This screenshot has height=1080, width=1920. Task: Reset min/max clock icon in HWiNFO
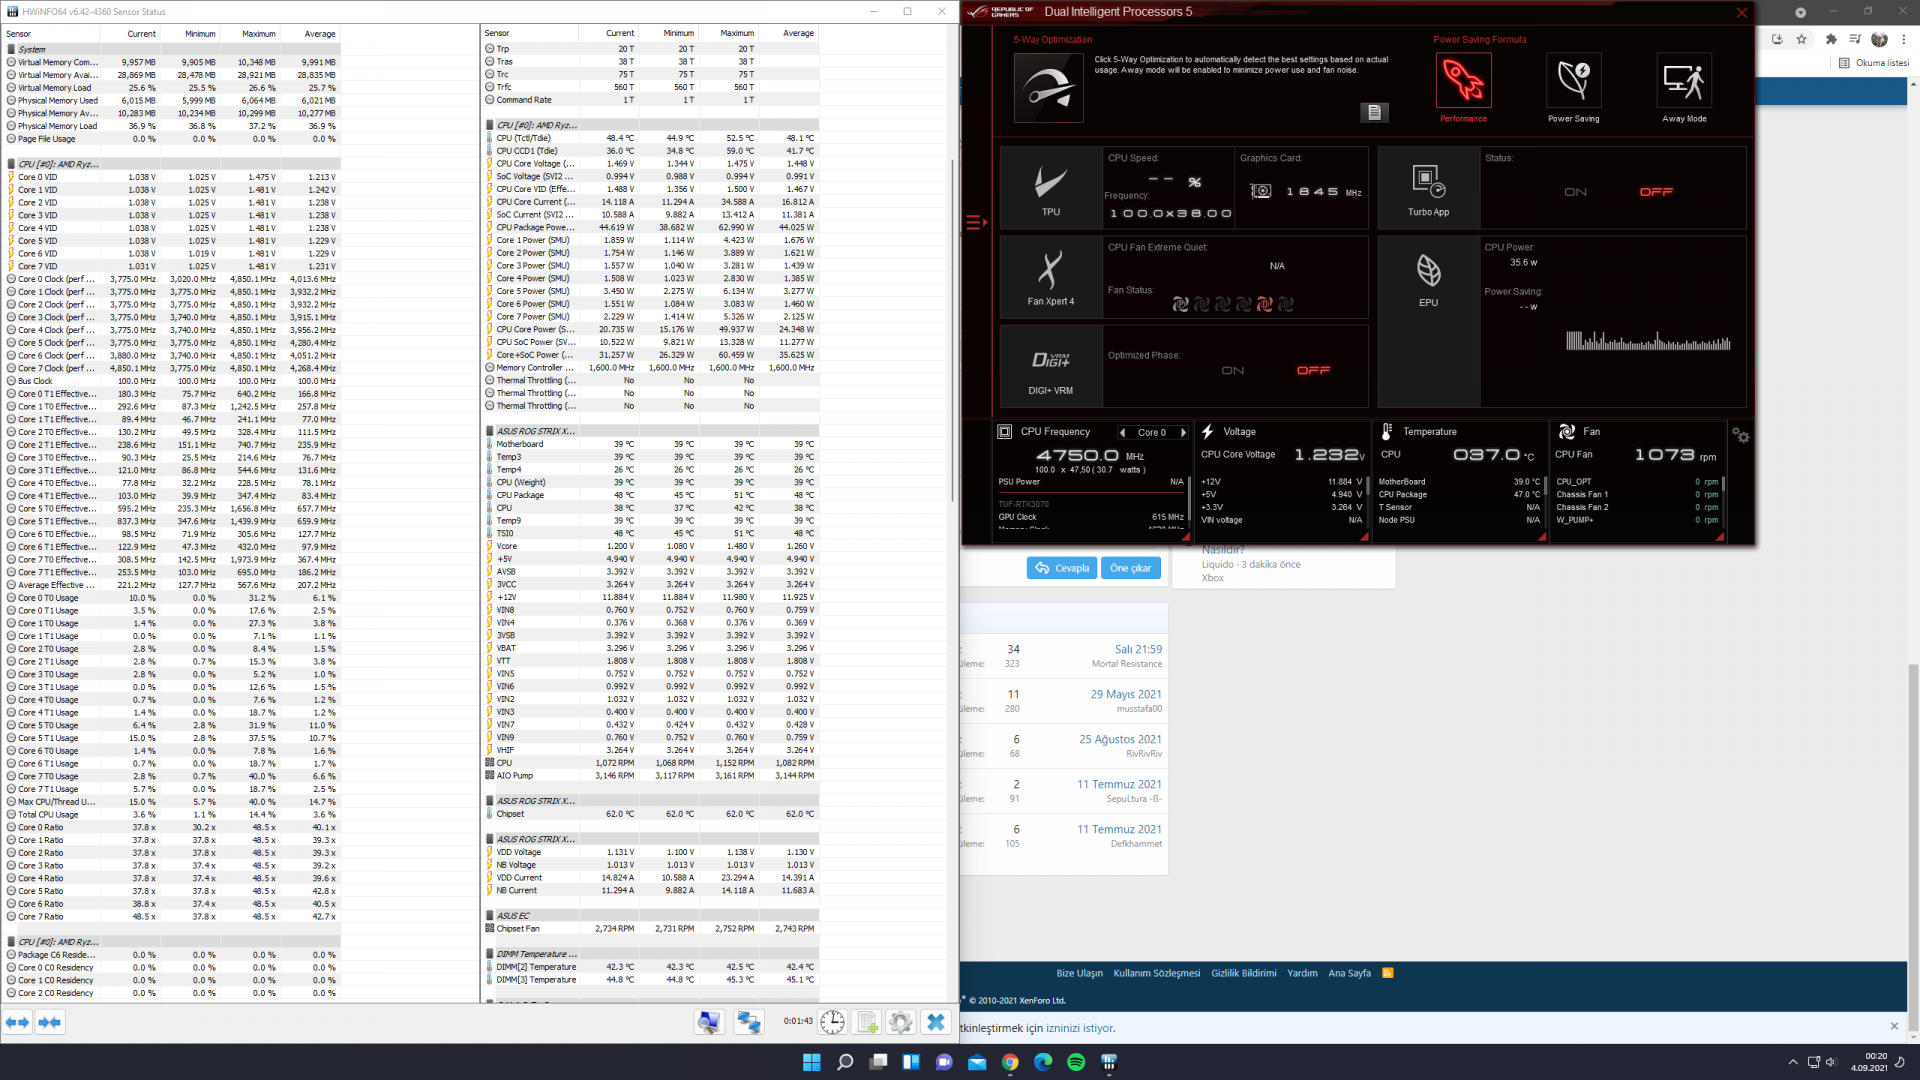(832, 1022)
